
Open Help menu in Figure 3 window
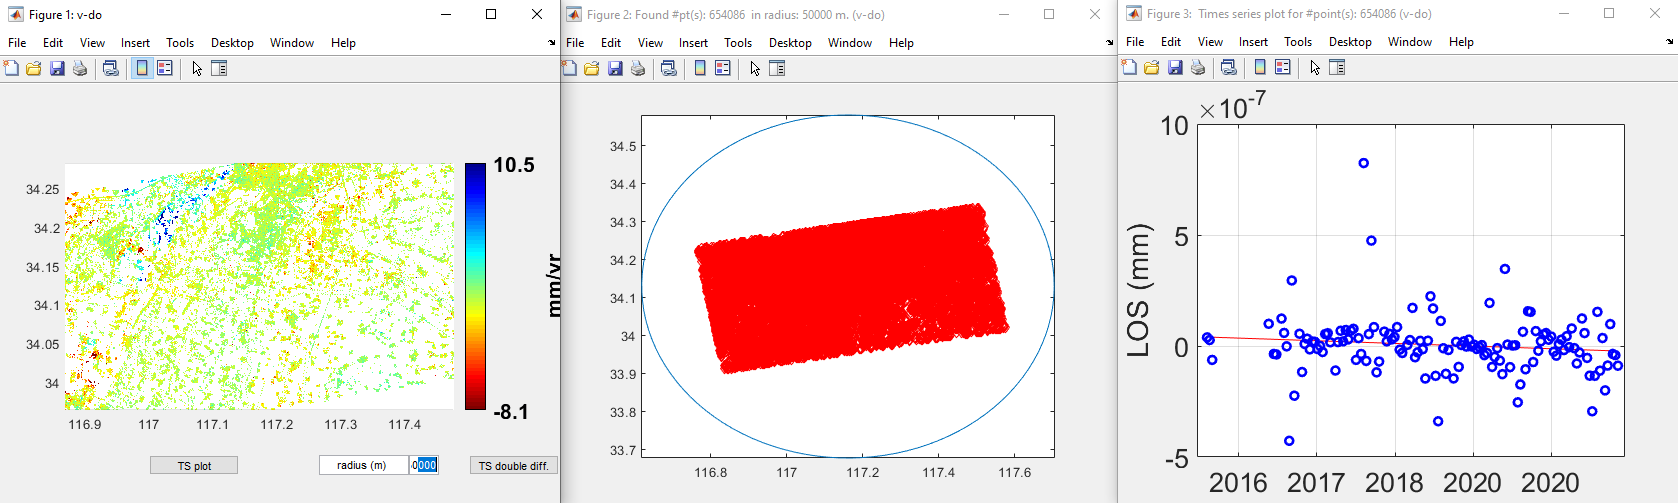click(1461, 42)
